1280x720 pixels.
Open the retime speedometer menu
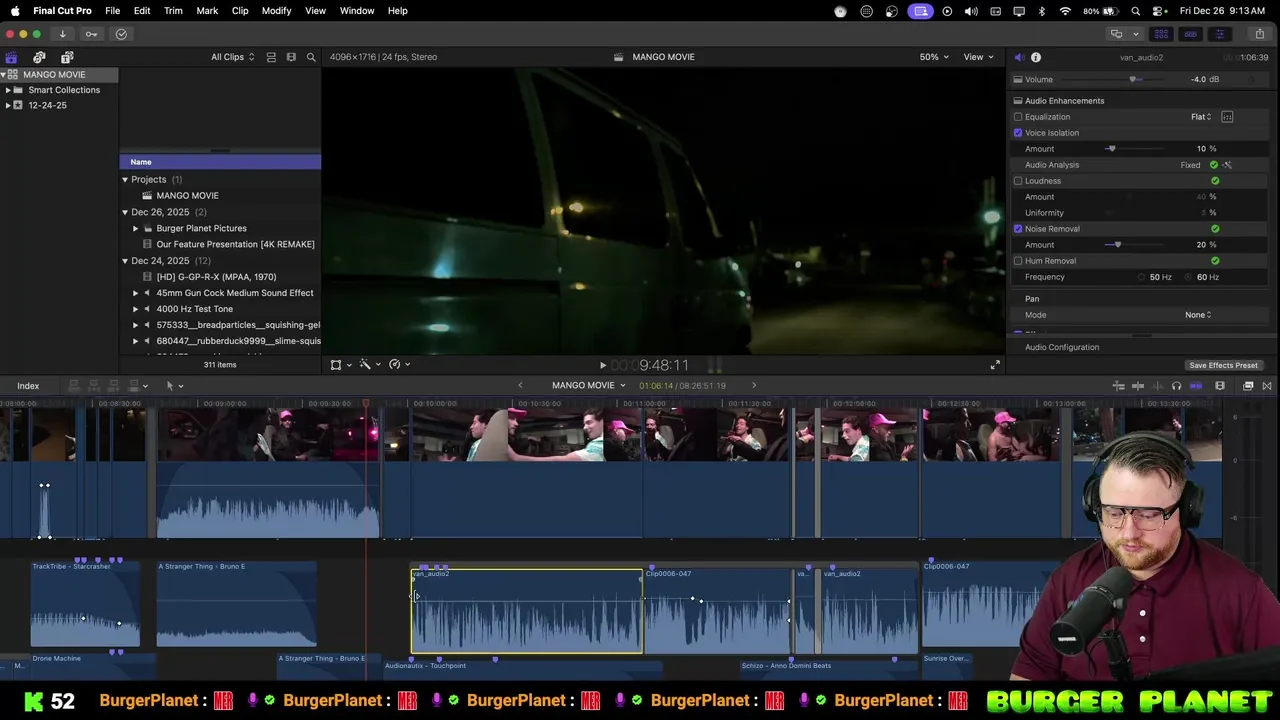point(399,365)
